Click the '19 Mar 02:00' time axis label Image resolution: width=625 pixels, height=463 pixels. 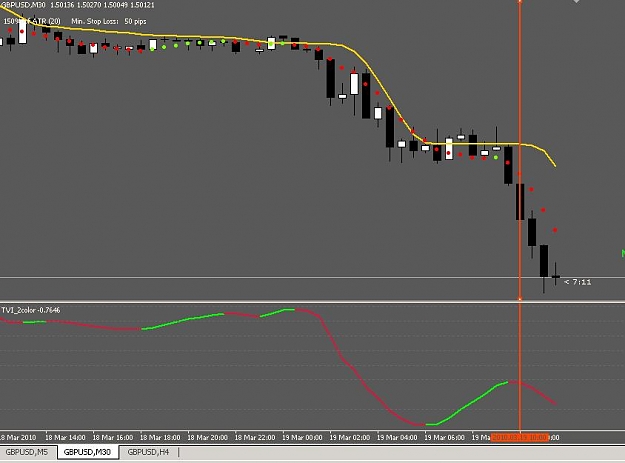[x=350, y=437]
